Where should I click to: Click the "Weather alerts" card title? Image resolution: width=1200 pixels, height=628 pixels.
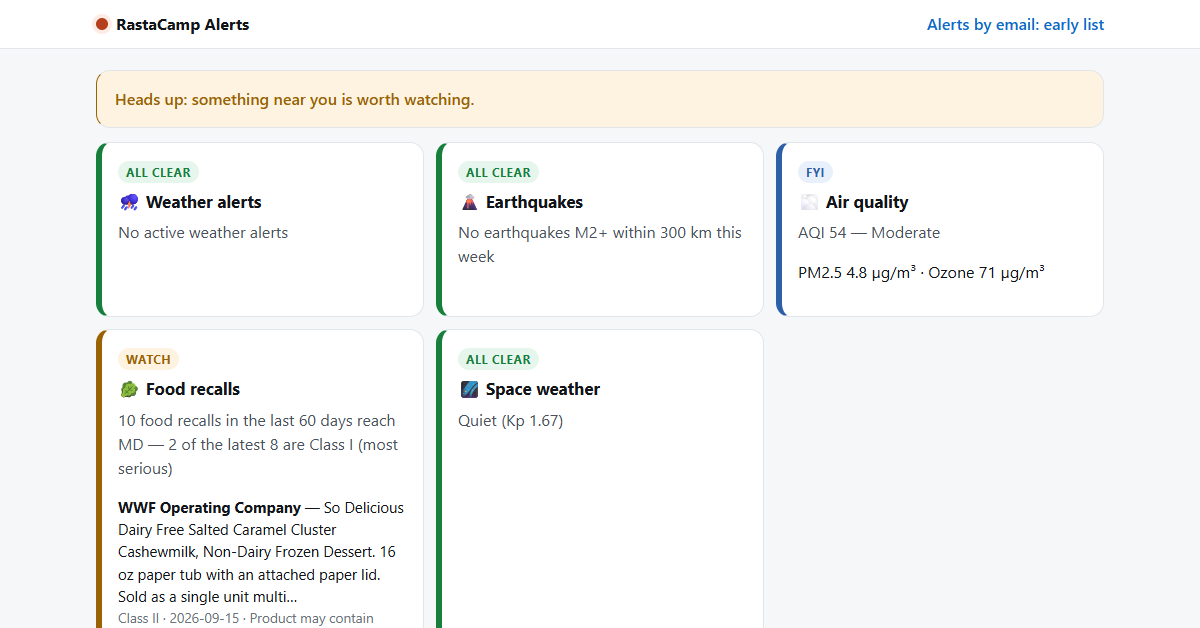(x=204, y=202)
